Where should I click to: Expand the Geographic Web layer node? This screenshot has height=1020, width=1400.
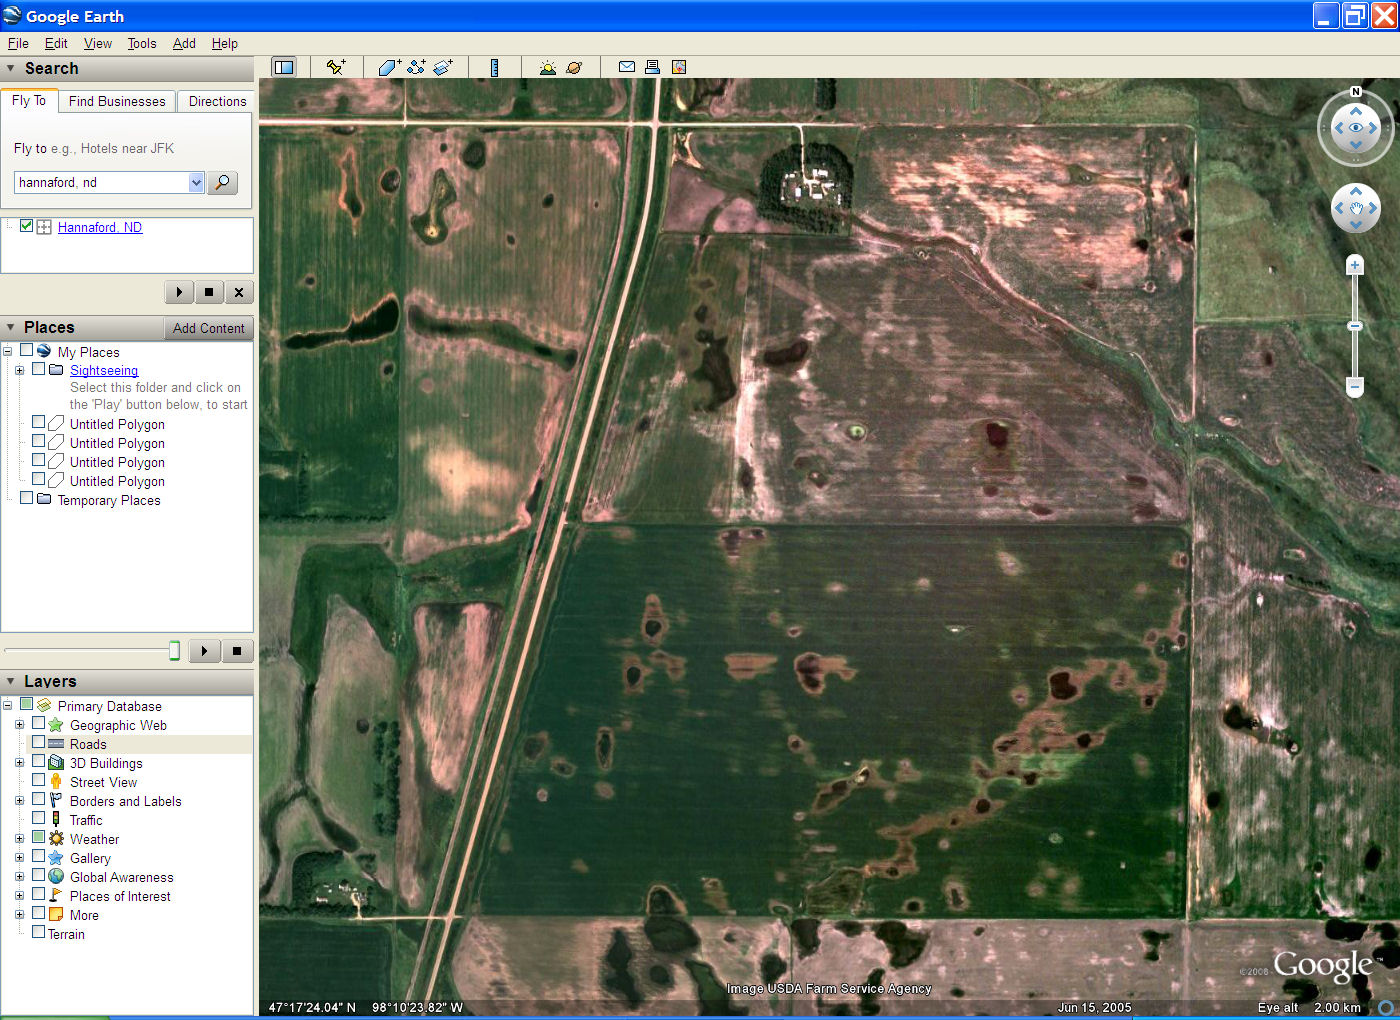19,725
